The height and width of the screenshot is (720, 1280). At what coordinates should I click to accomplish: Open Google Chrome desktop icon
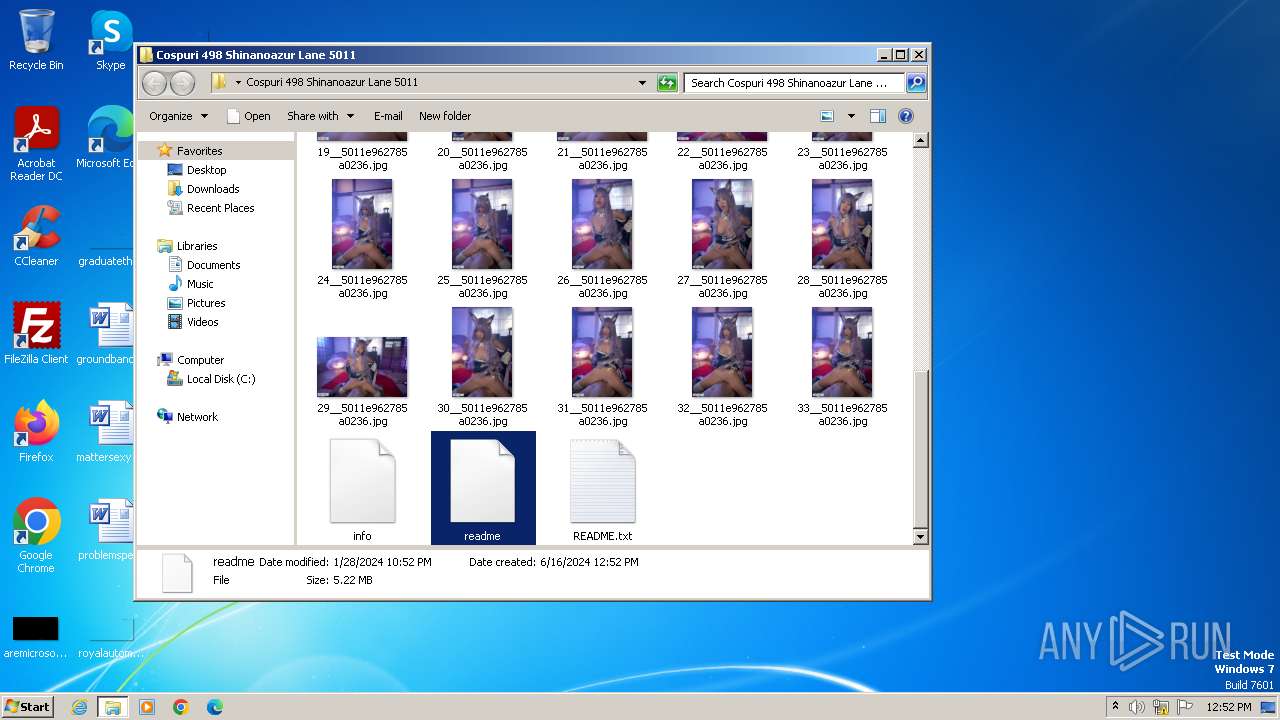click(x=36, y=536)
